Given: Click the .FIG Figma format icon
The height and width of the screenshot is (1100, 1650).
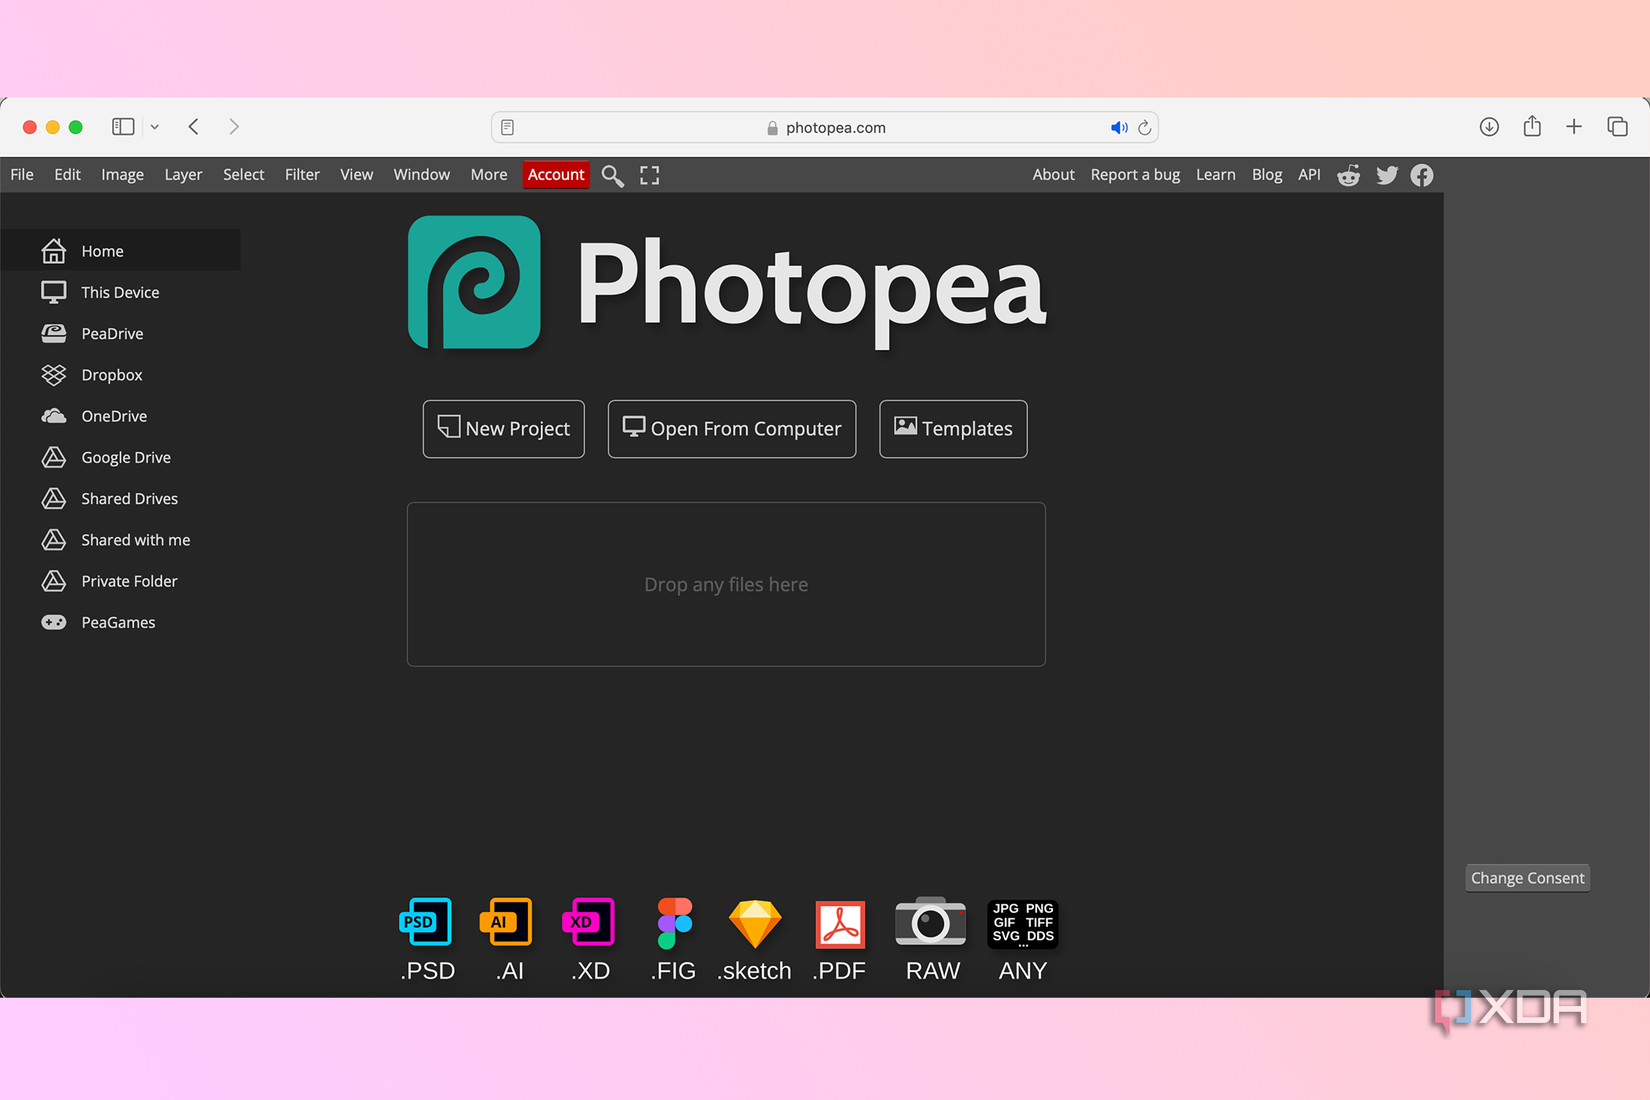Looking at the screenshot, I should [675, 922].
